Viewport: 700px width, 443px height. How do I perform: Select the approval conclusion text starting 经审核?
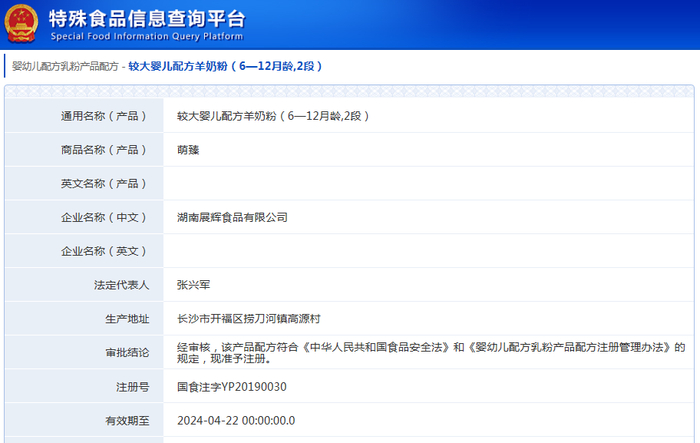tap(431, 353)
